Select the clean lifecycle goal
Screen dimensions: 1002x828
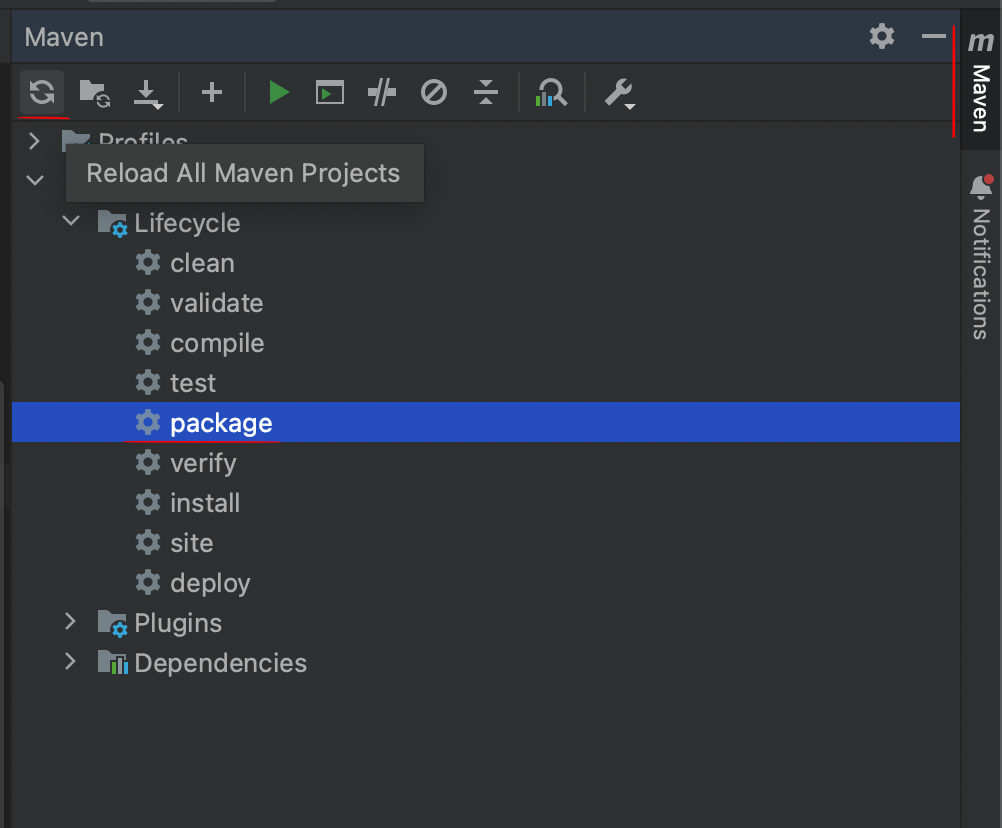click(x=185, y=263)
